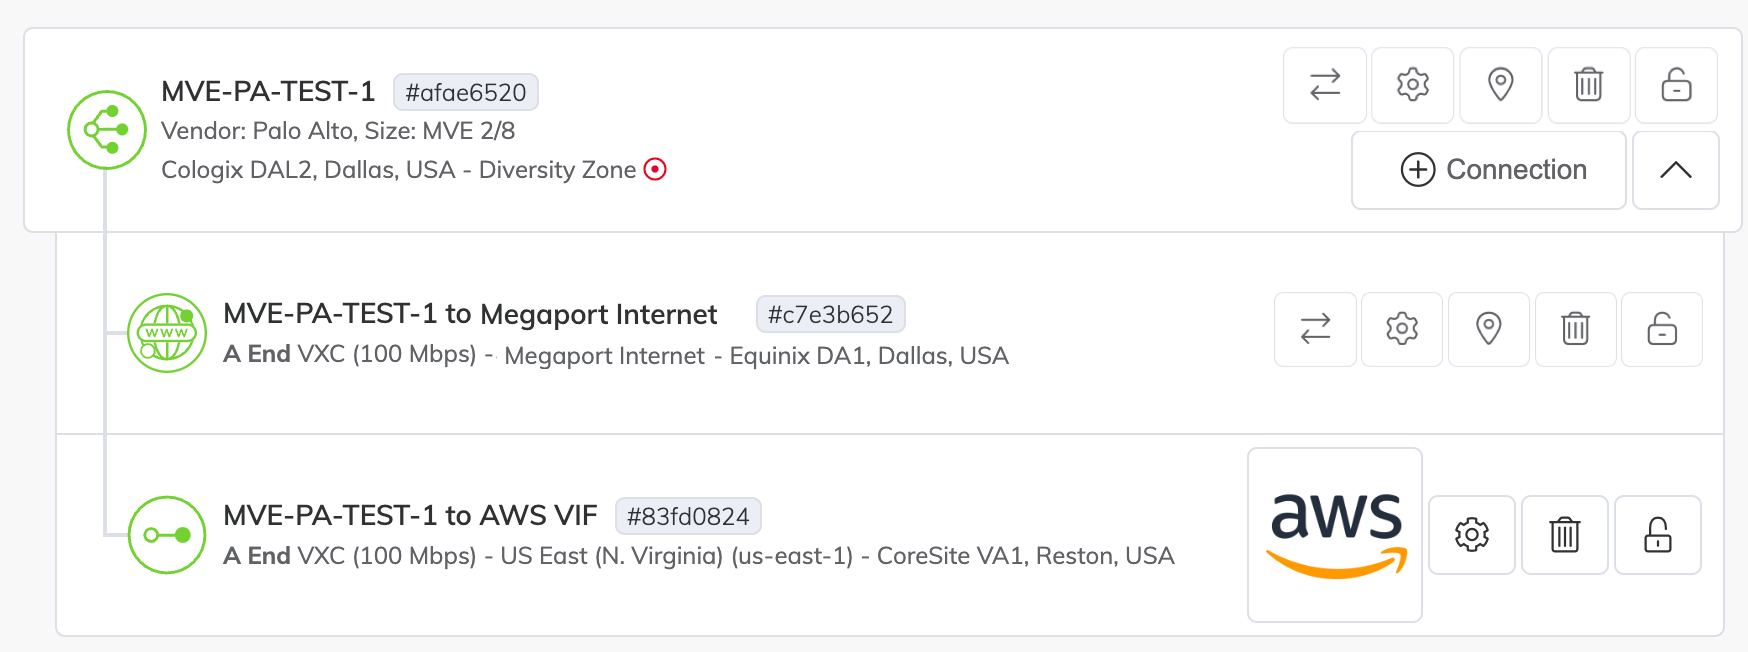Click swap arrows icon for MVE-PA-TEST-1
The height and width of the screenshot is (652, 1748).
pos(1325,85)
